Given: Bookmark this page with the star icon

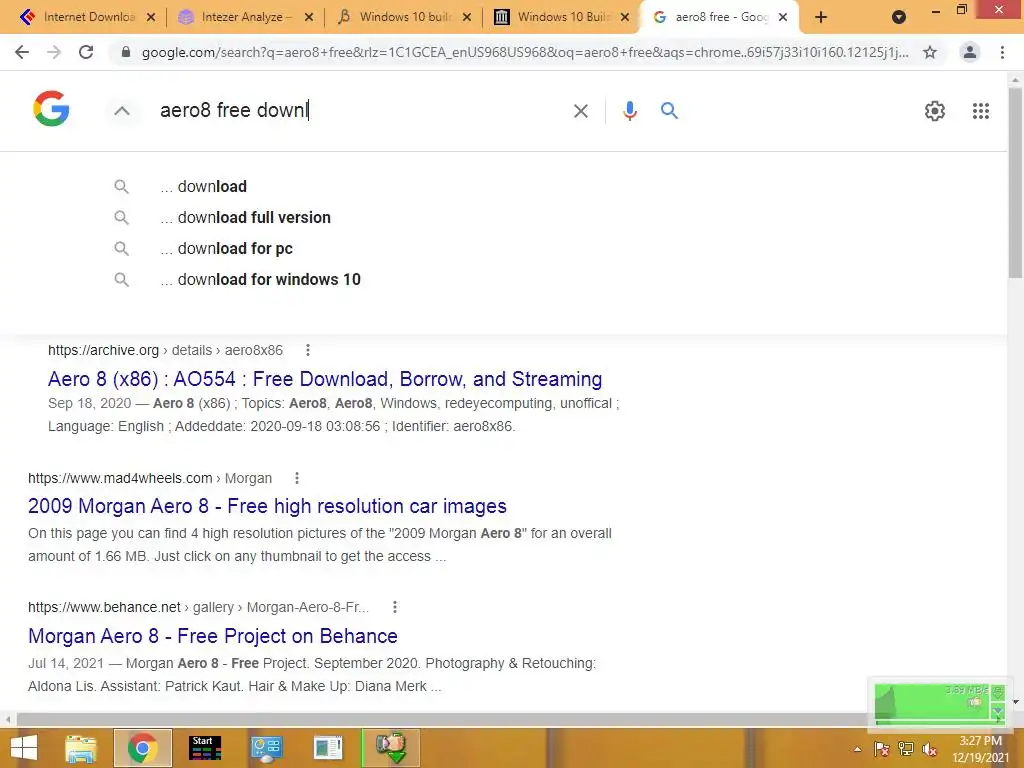Looking at the screenshot, I should [x=930, y=52].
